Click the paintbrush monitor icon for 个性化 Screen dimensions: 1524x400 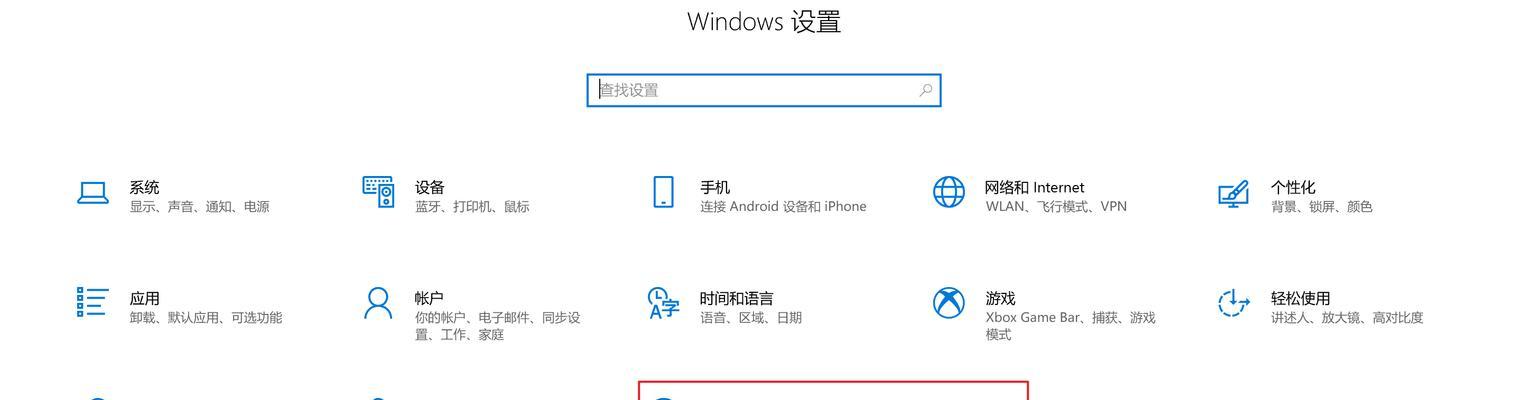pos(1234,193)
